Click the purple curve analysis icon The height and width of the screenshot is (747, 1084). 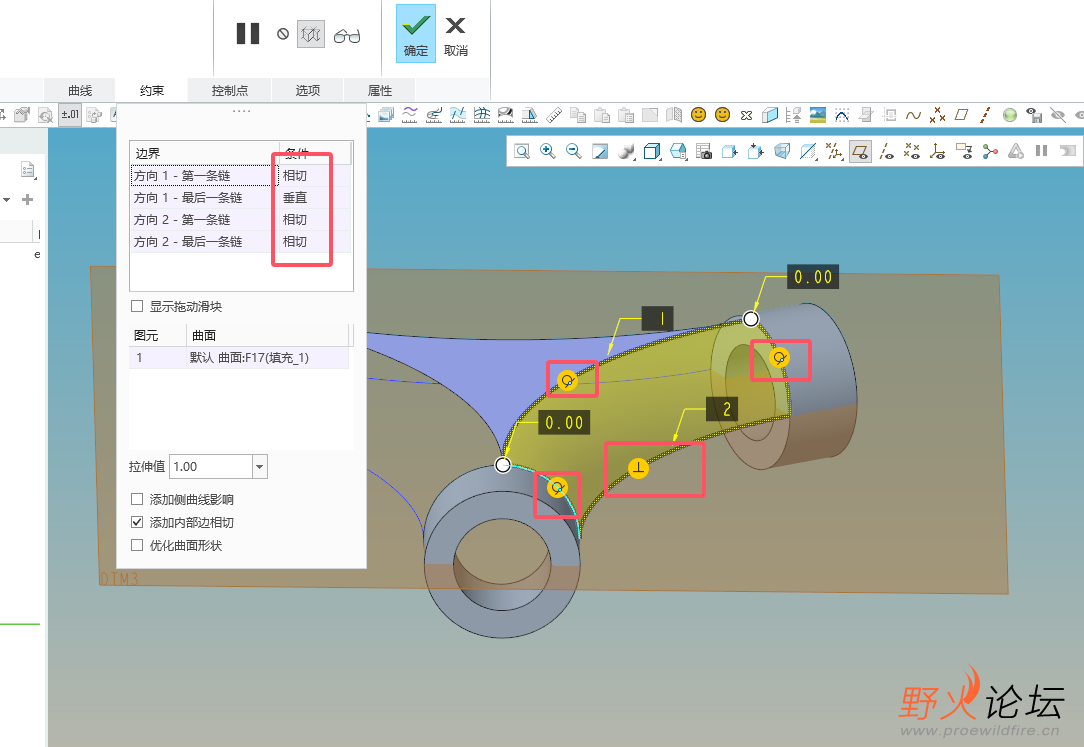tap(410, 114)
